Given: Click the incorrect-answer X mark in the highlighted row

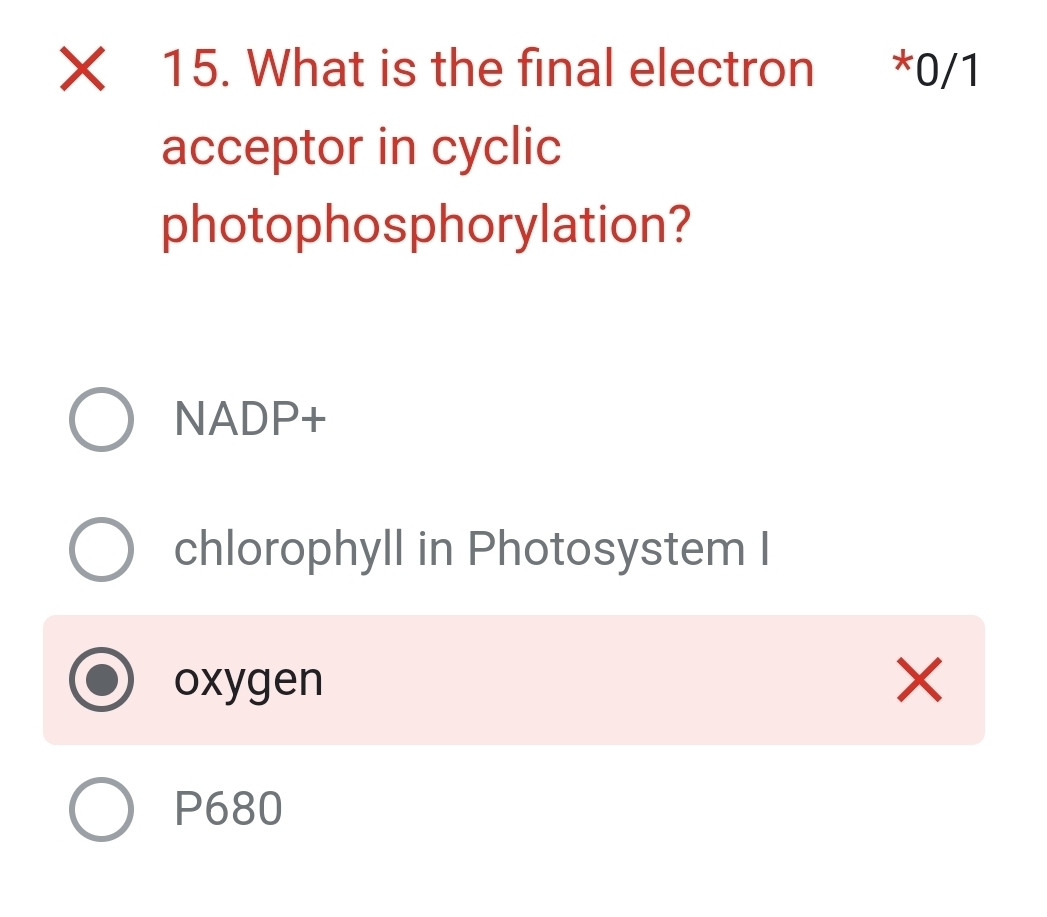Looking at the screenshot, I should coord(918,681).
